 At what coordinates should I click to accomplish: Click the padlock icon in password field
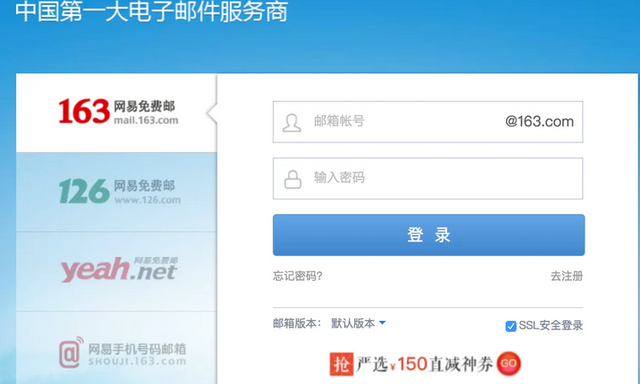[293, 179]
